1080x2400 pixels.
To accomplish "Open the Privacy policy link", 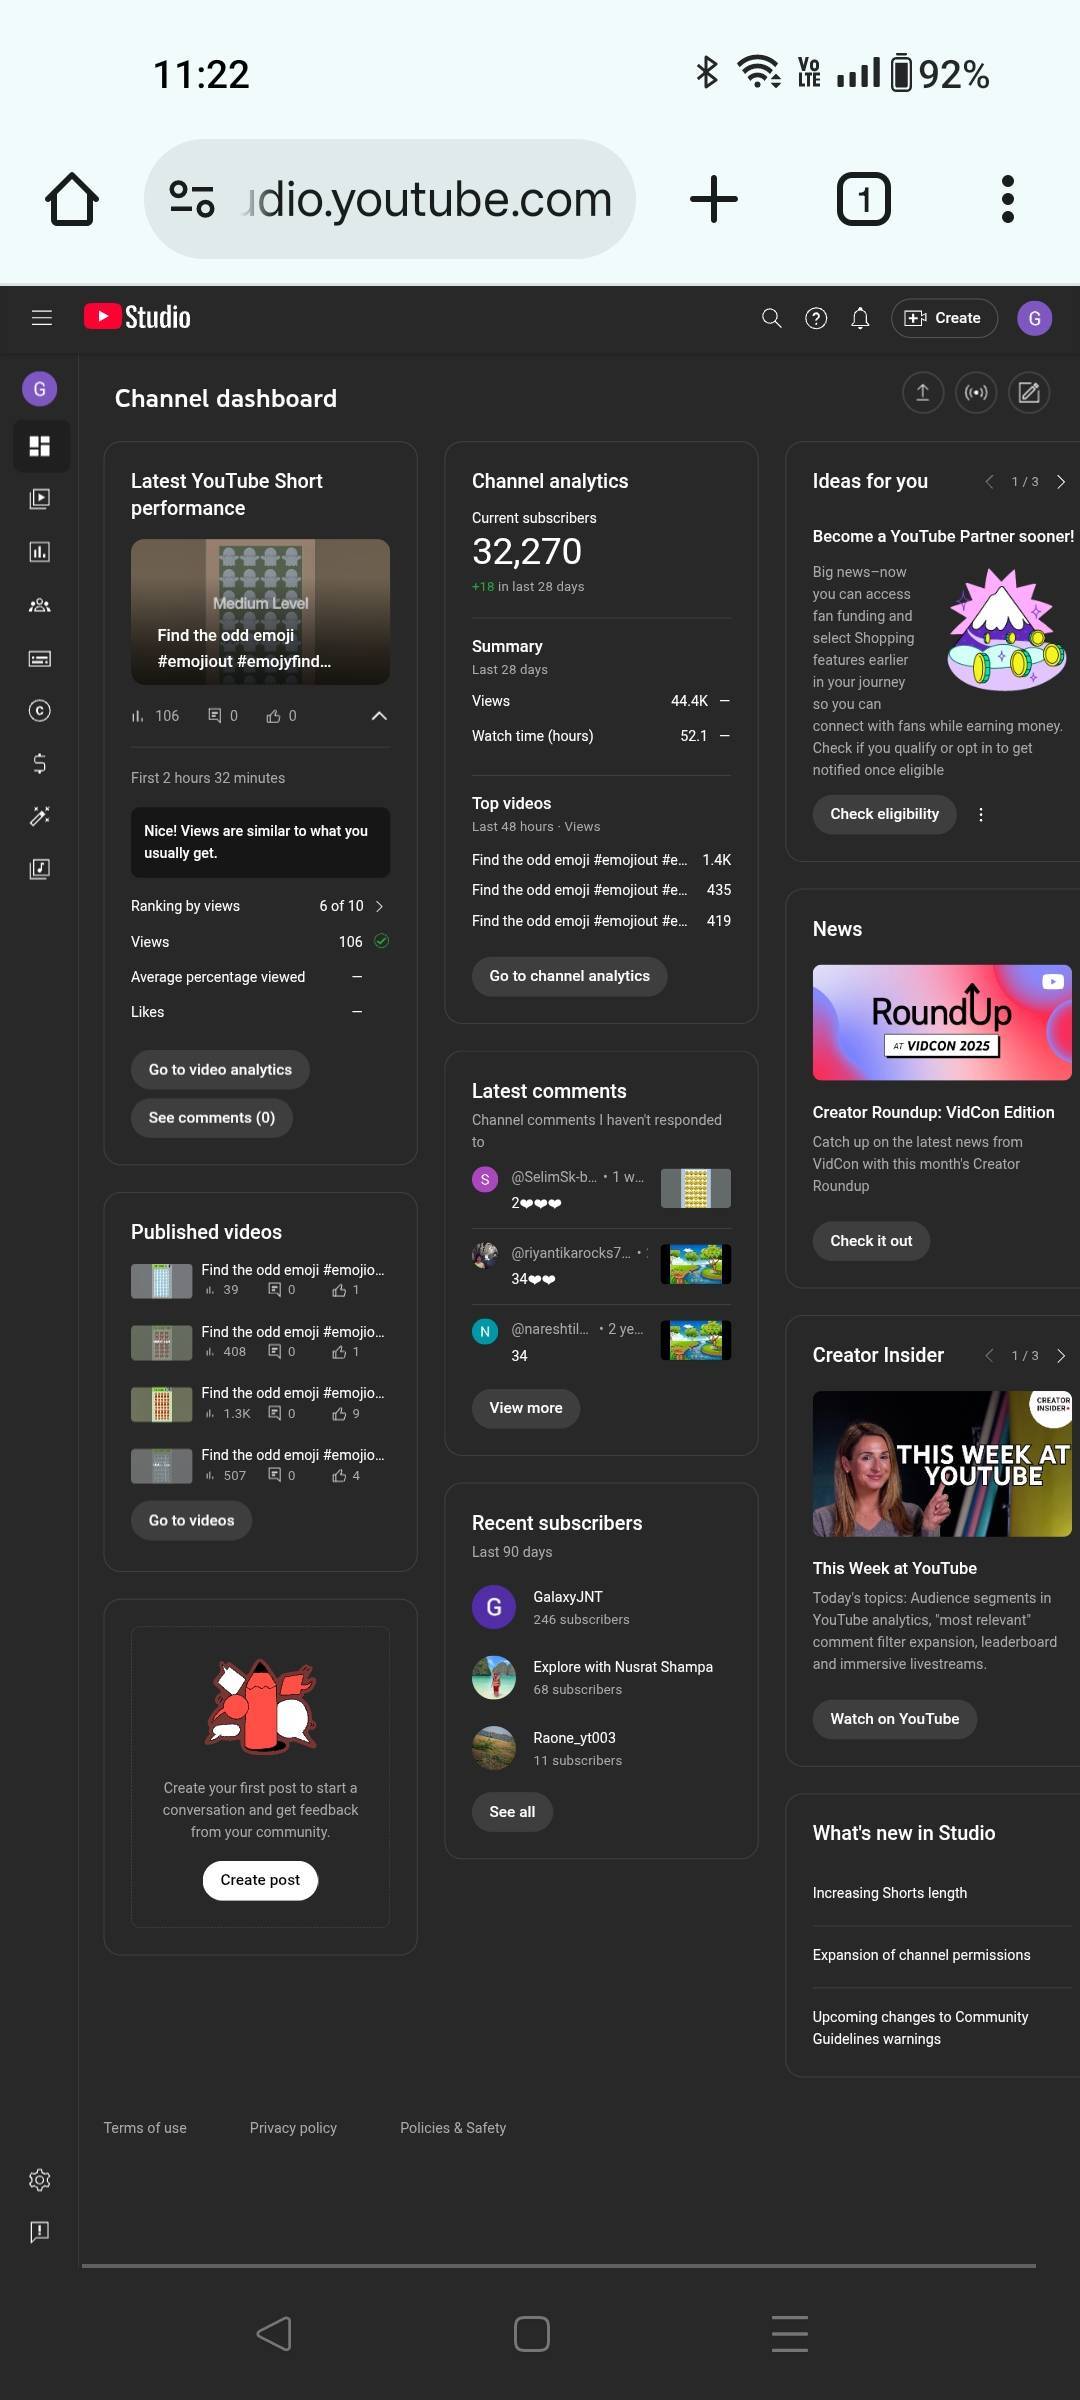I will coord(293,2128).
